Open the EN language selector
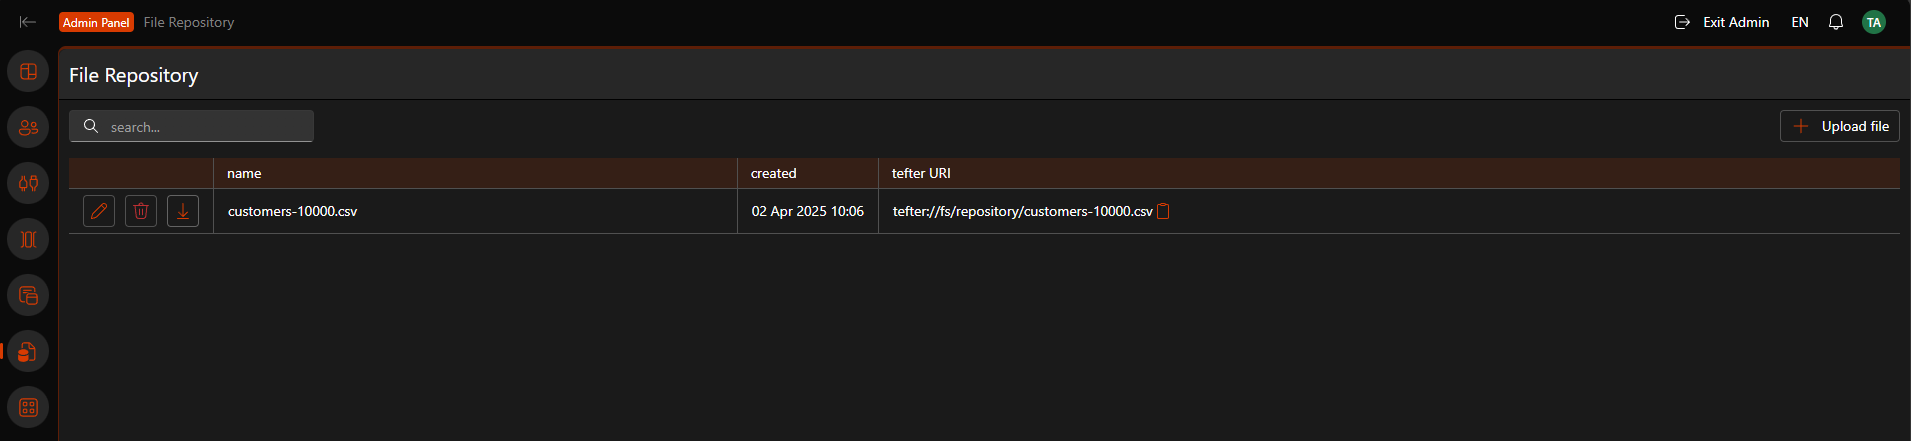Viewport: 1911px width, 441px height. 1800,22
